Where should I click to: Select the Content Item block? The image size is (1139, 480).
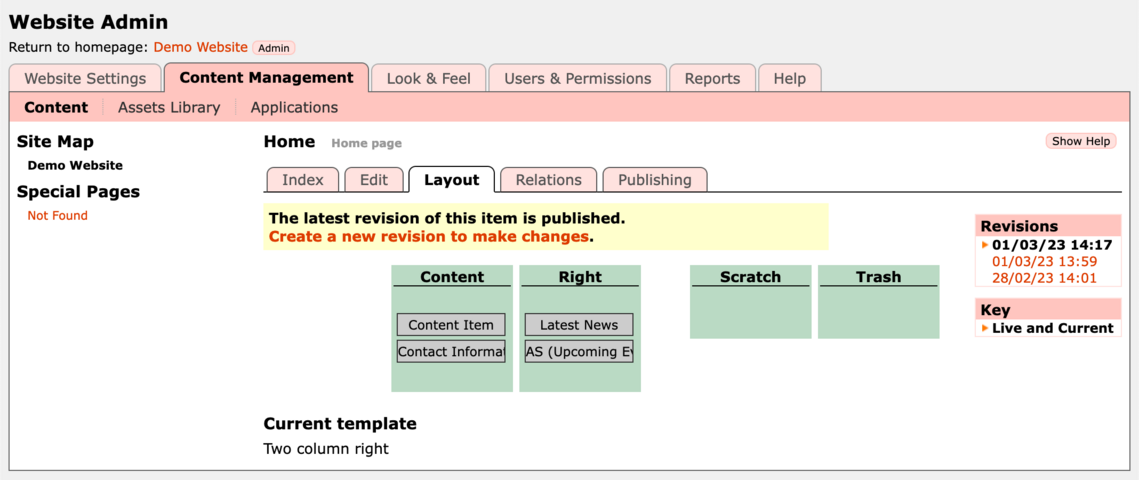click(451, 325)
